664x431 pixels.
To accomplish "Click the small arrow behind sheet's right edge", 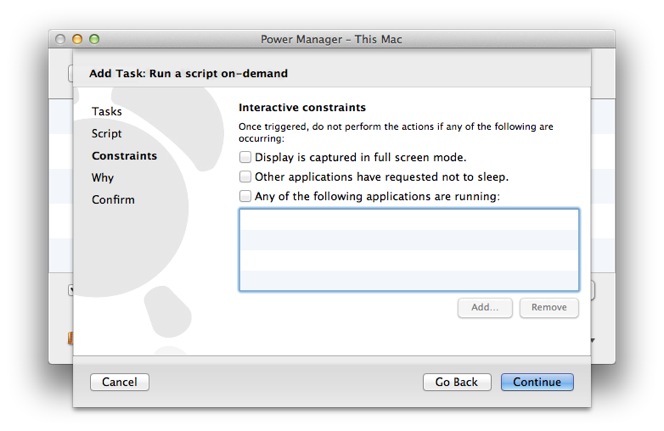I will click(x=593, y=340).
